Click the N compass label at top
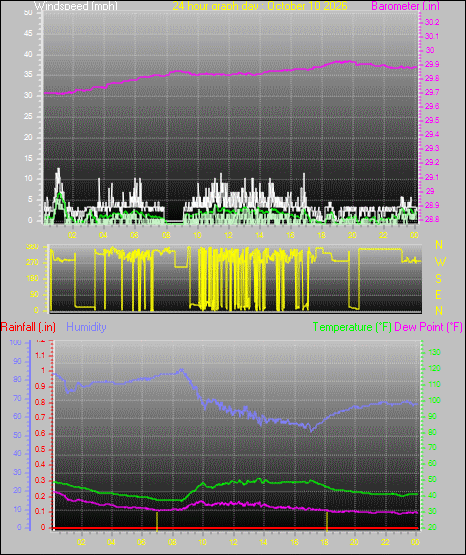The height and width of the screenshot is (555, 466). [x=439, y=245]
